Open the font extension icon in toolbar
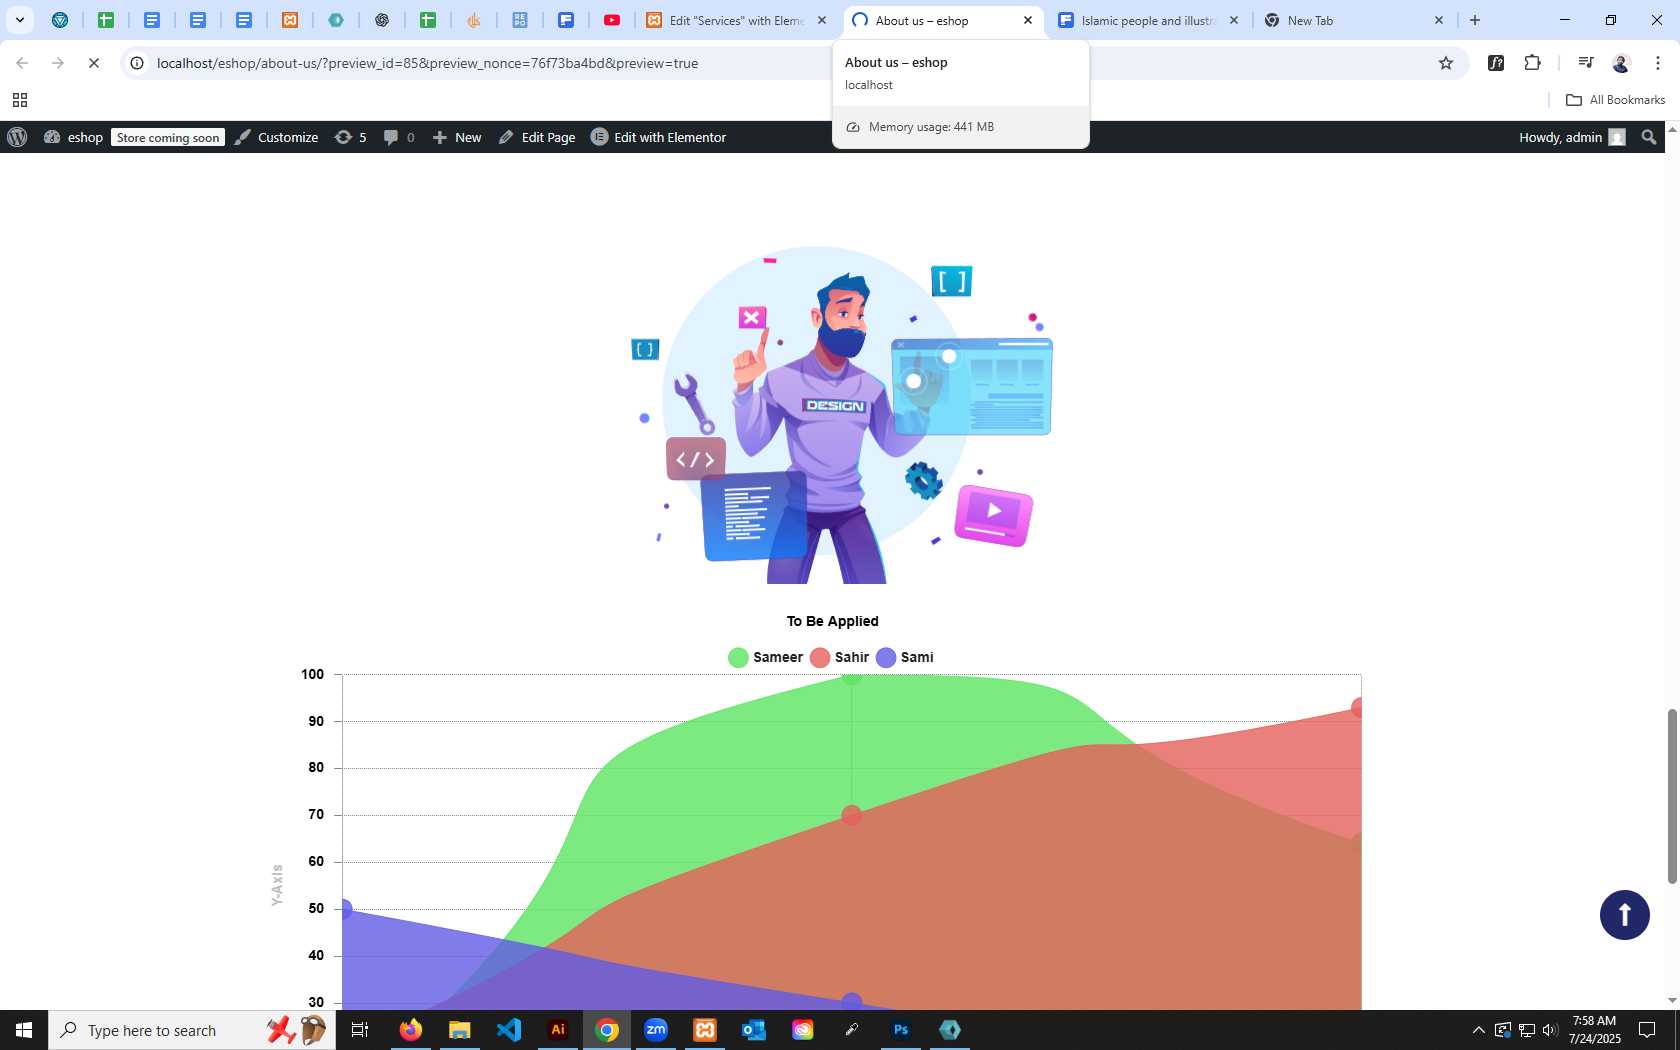The height and width of the screenshot is (1050, 1680). click(1496, 63)
